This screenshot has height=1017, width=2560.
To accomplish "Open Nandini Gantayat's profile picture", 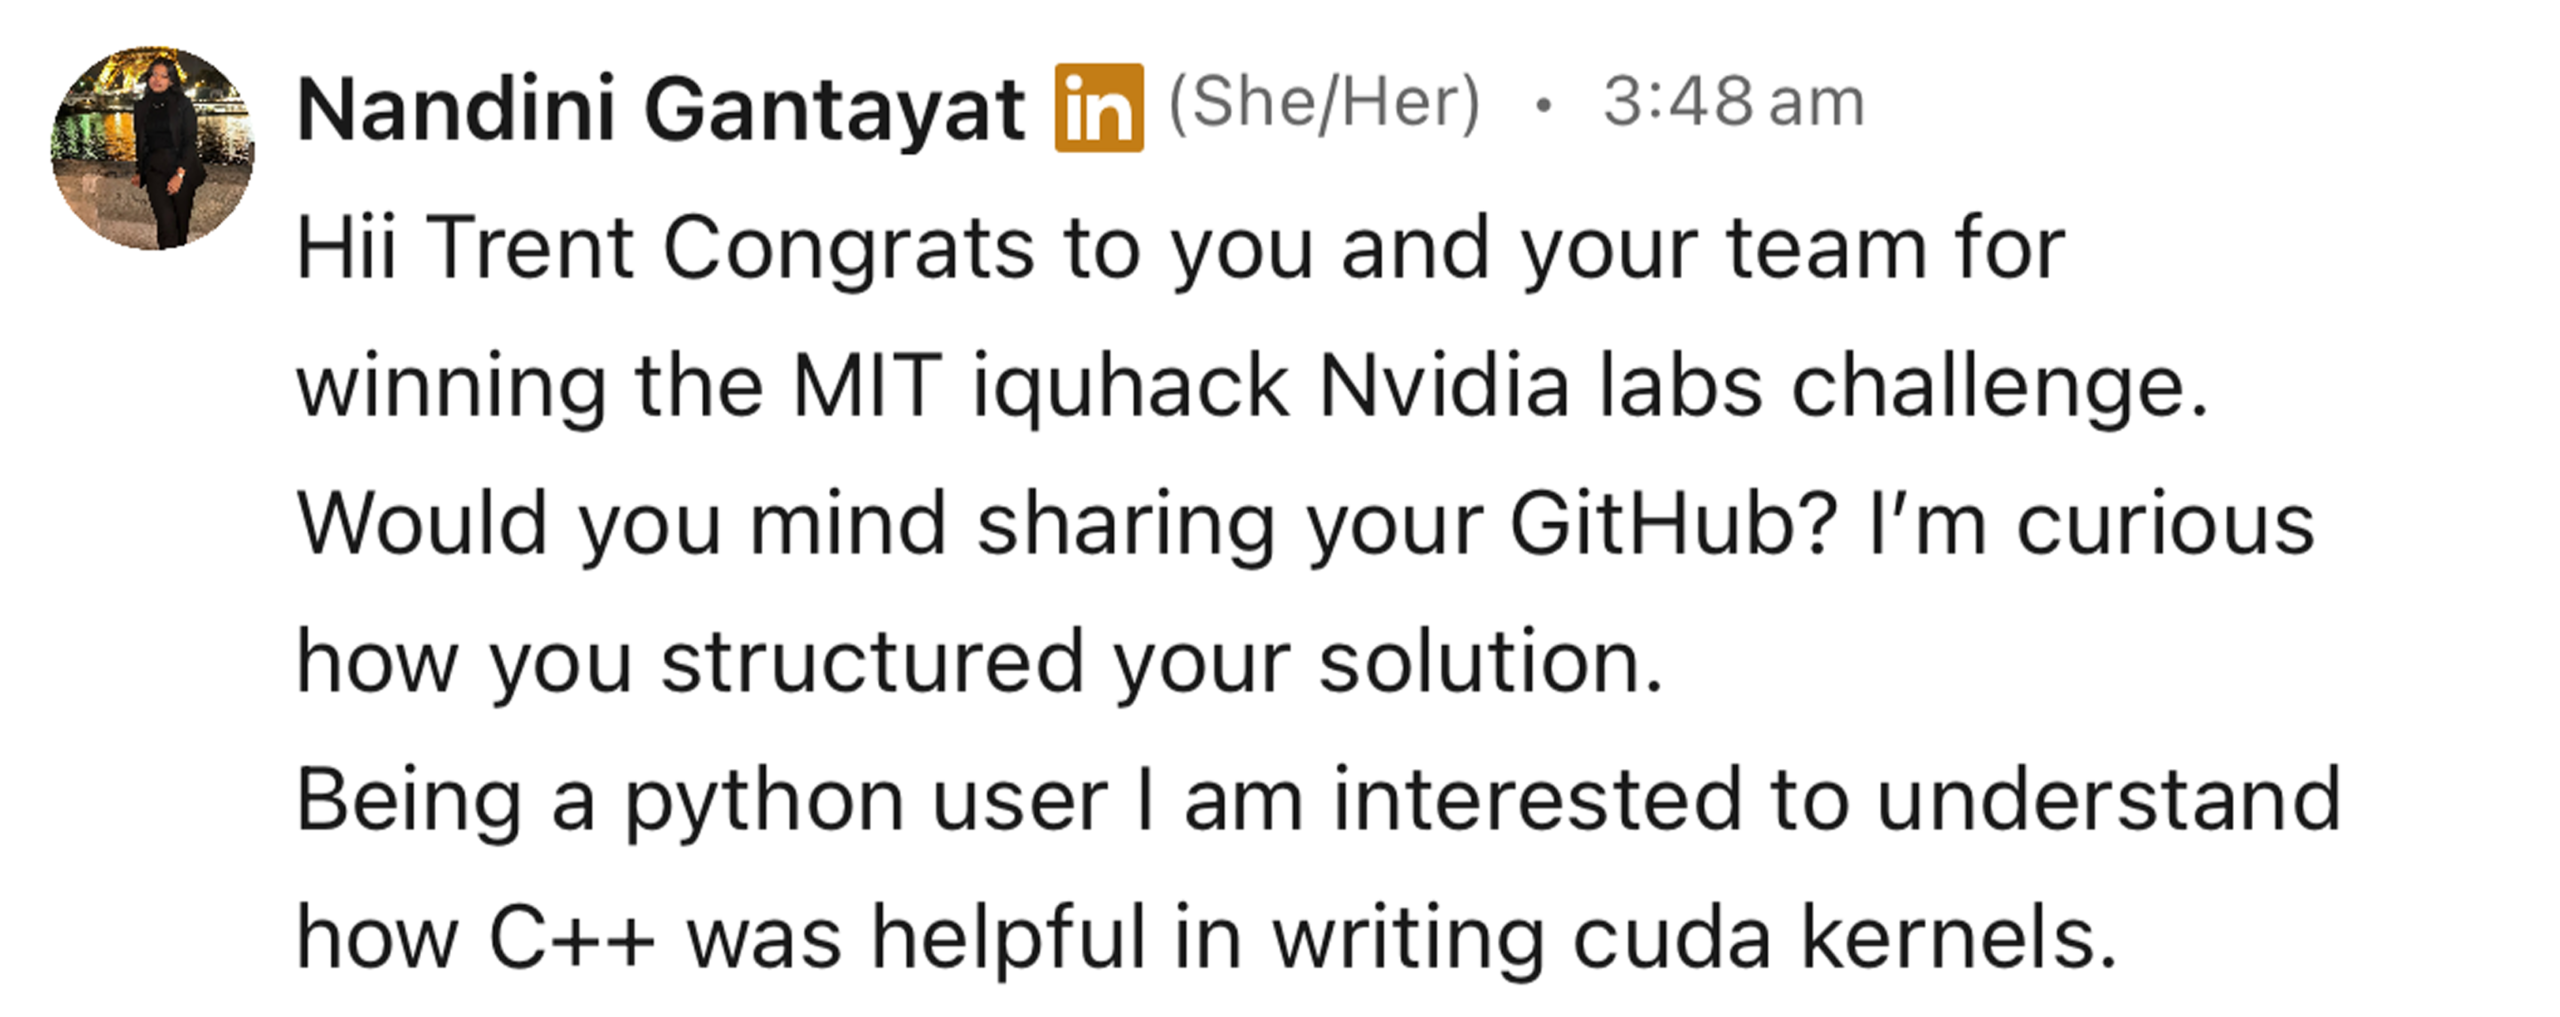I will pyautogui.click(x=152, y=148).
